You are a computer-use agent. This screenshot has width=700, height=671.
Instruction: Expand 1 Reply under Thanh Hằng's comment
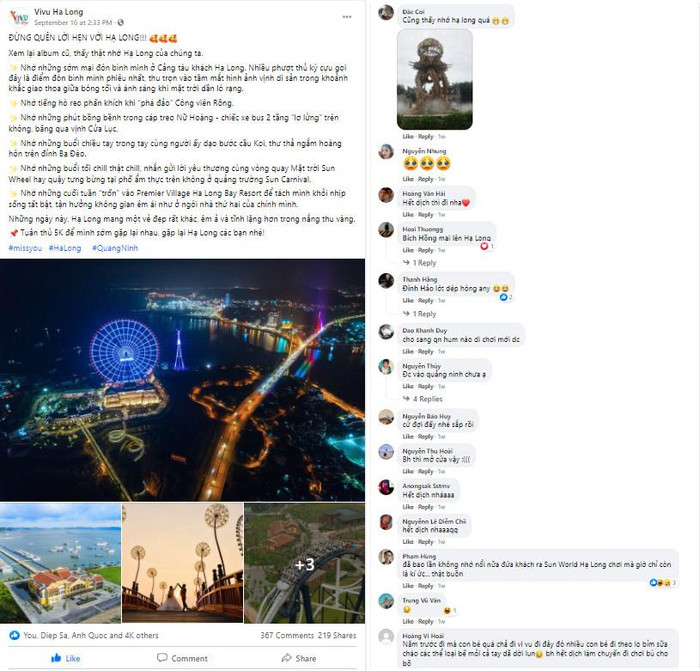click(420, 314)
